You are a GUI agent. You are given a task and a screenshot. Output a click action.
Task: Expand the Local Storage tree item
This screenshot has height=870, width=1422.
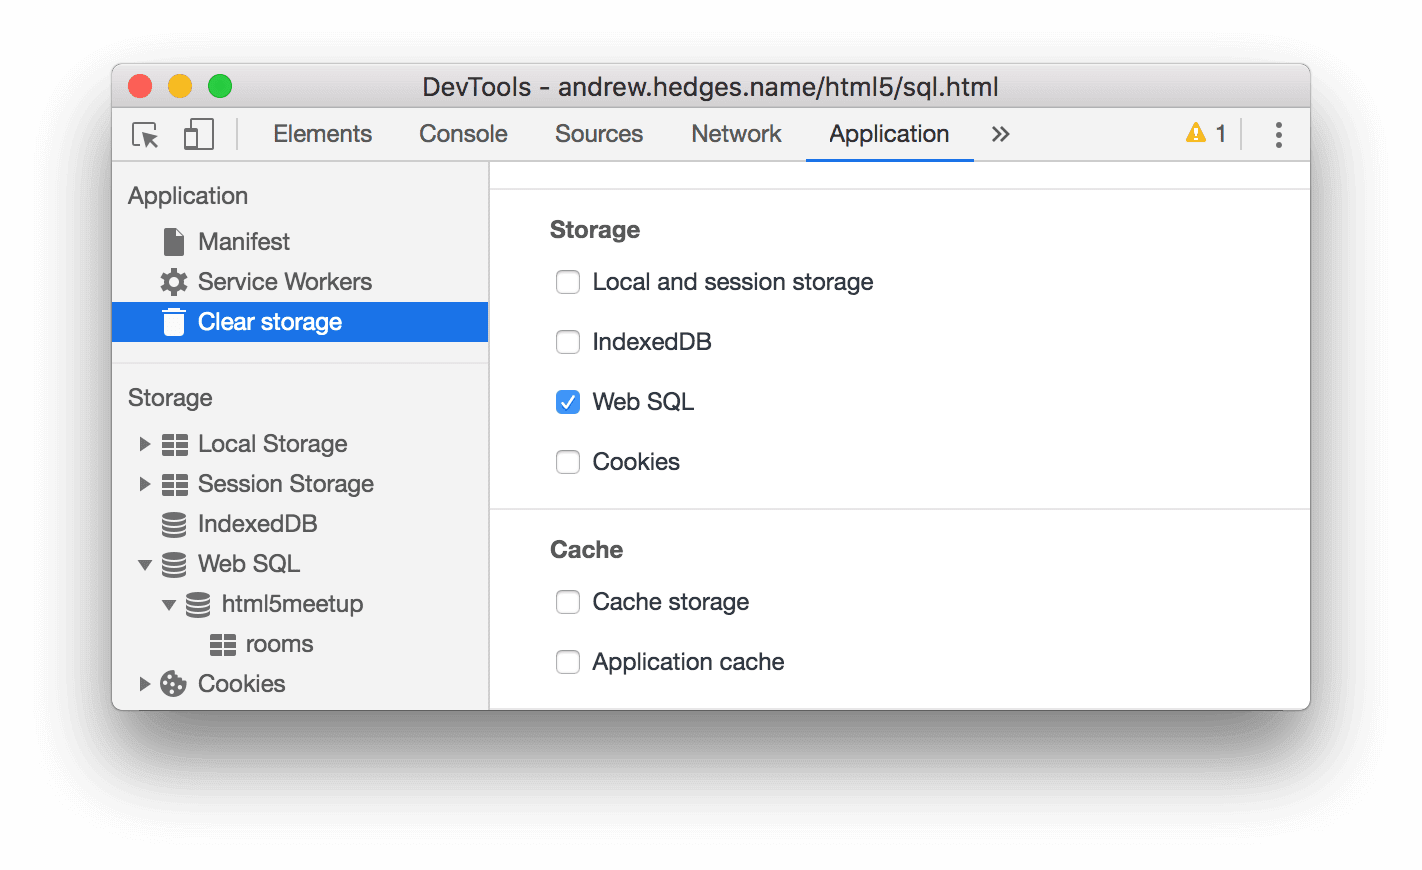pyautogui.click(x=145, y=443)
